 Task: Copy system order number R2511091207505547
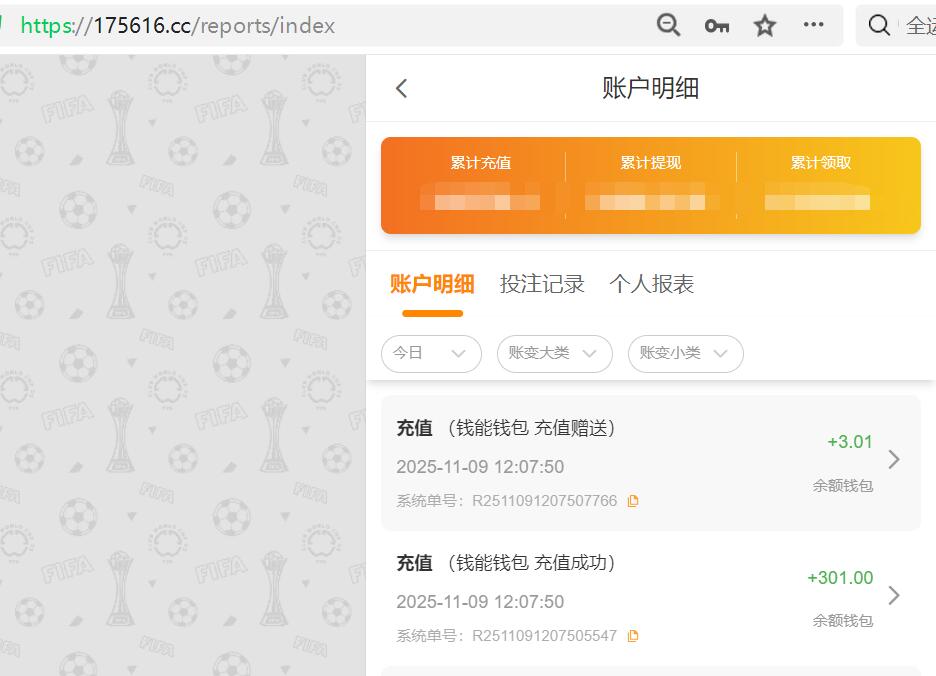(x=633, y=635)
